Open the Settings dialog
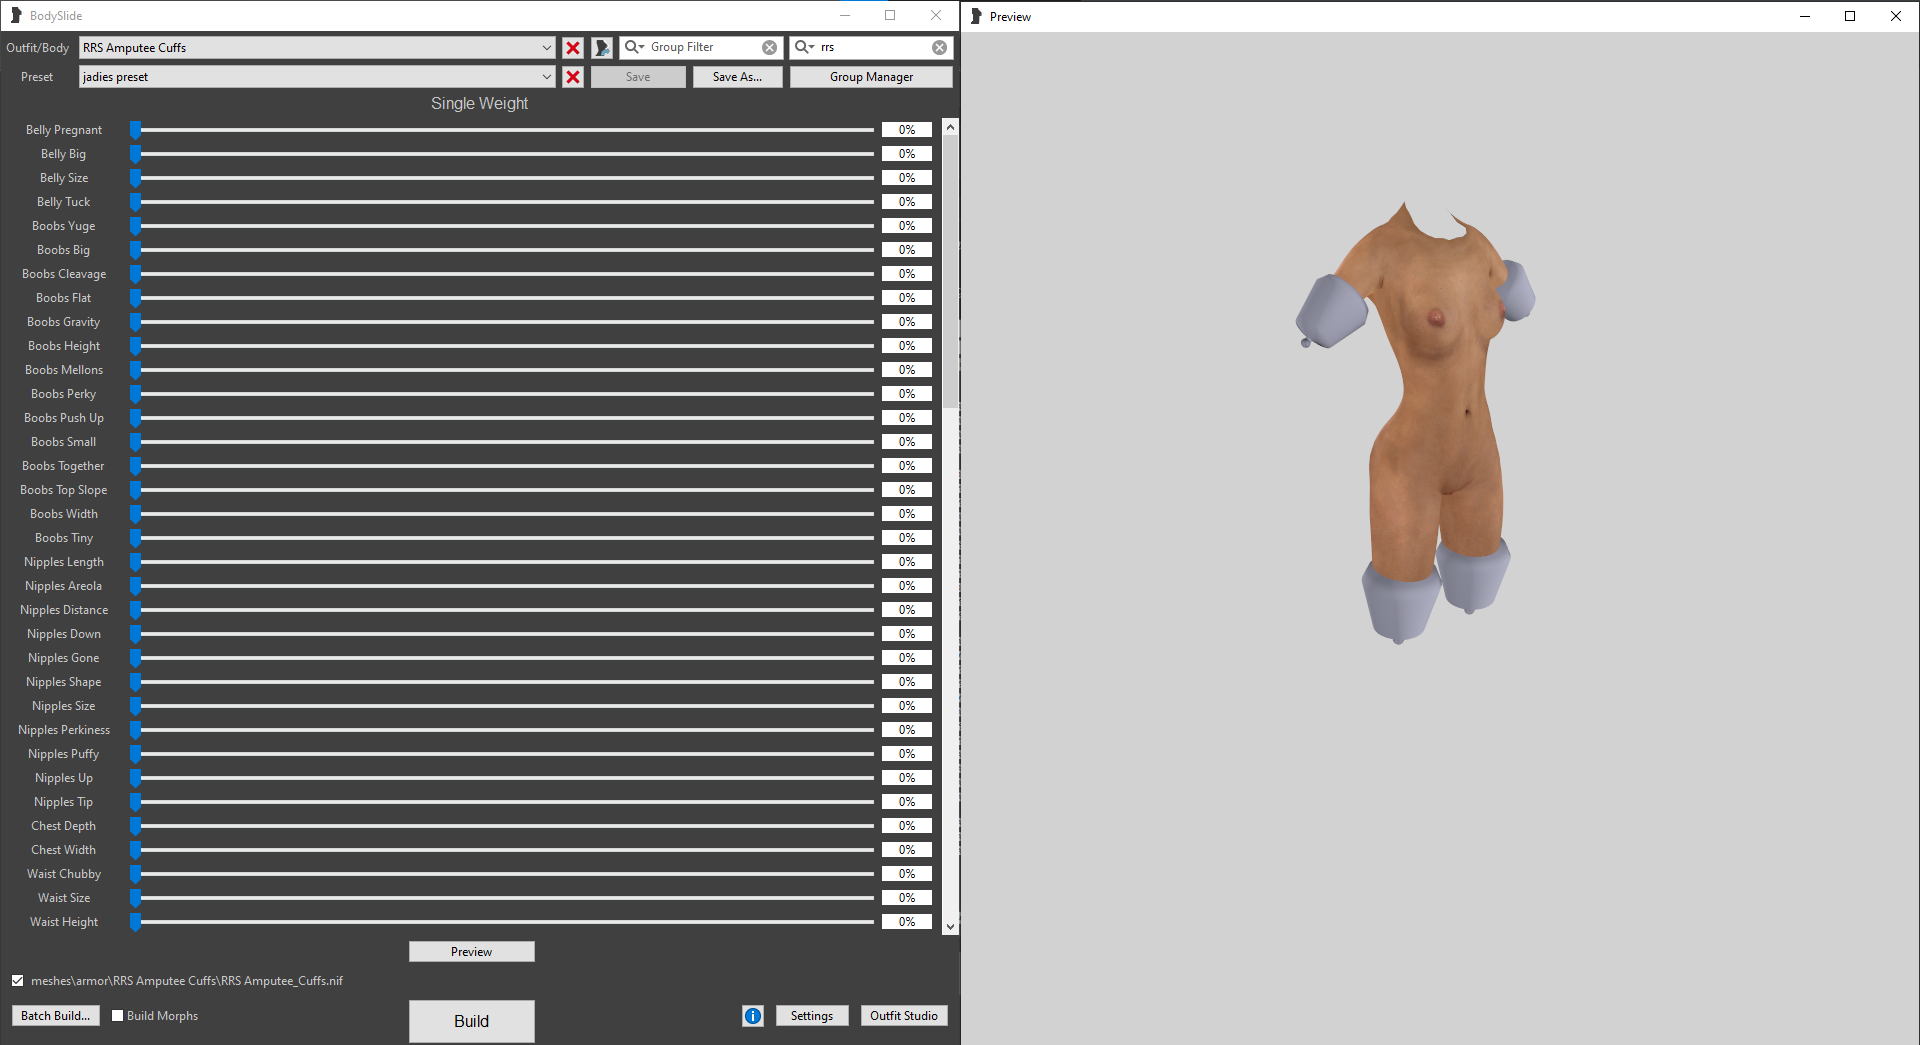 click(x=812, y=1016)
